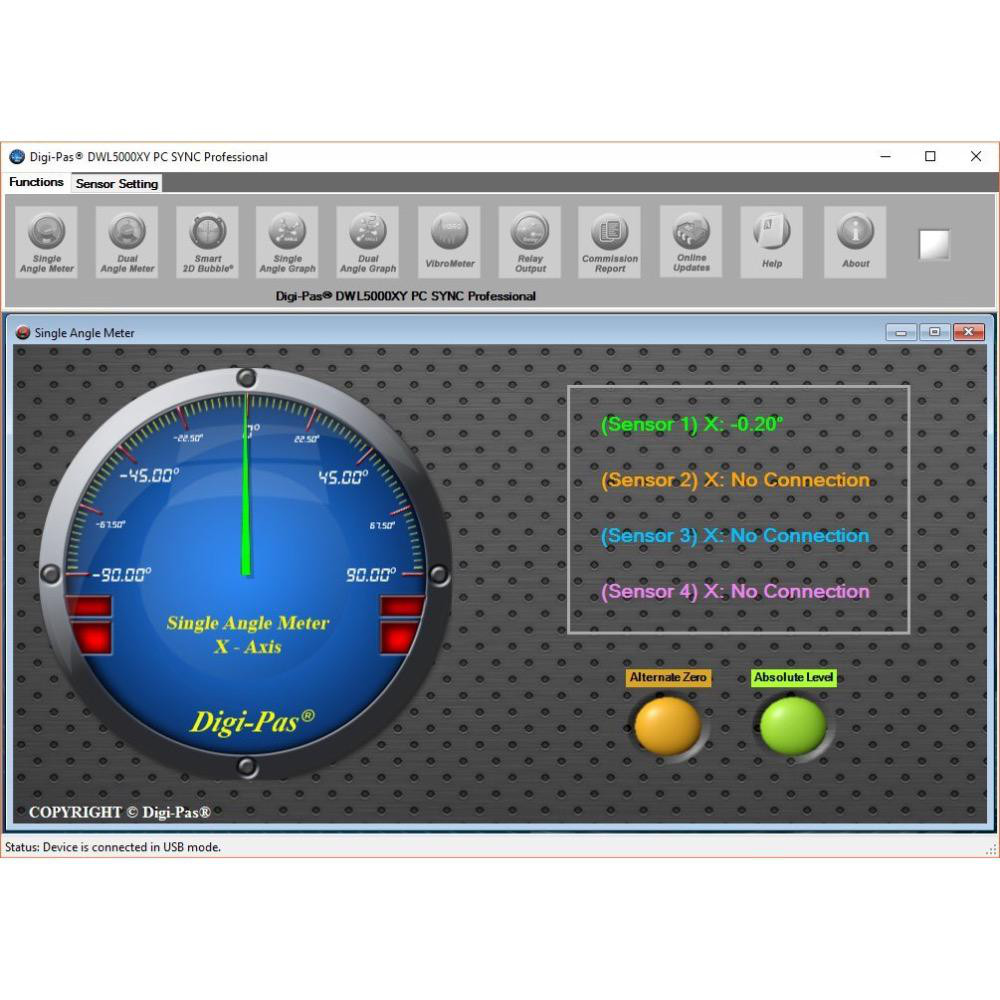Generate a Commission Report
Screen dimensions: 1000x1000
pyautogui.click(x=609, y=241)
